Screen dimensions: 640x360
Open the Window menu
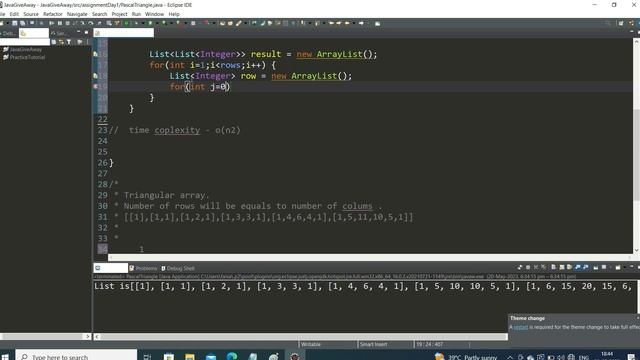pos(154,14)
